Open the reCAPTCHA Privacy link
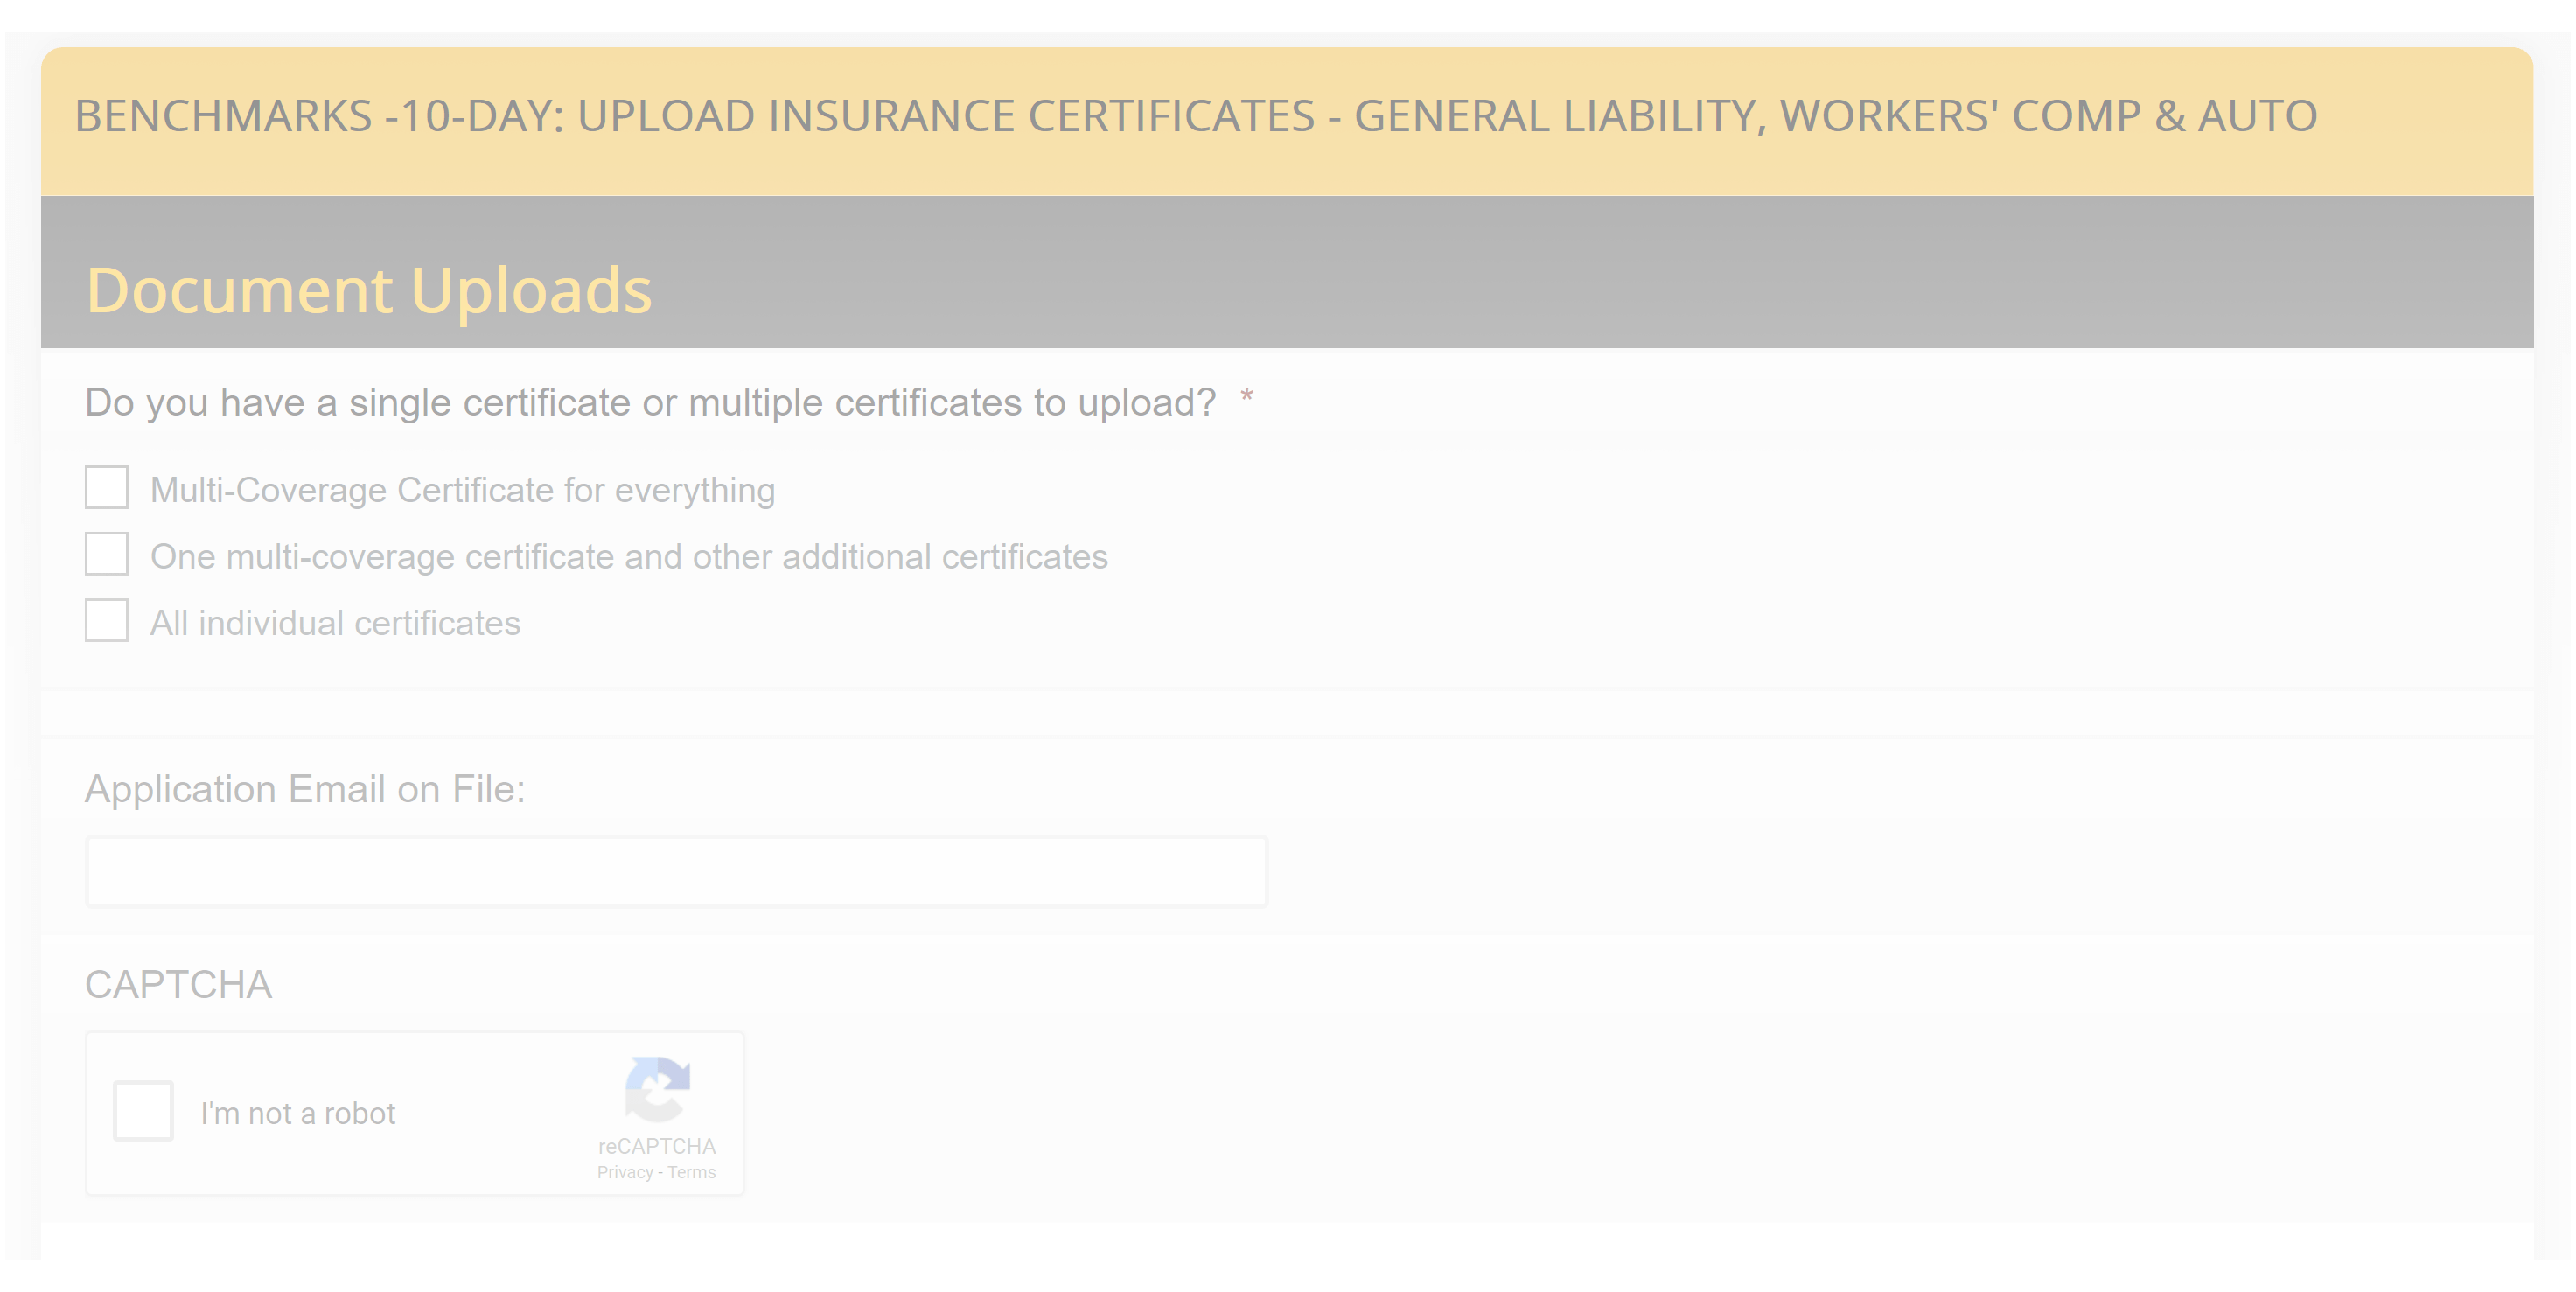 click(x=625, y=1173)
